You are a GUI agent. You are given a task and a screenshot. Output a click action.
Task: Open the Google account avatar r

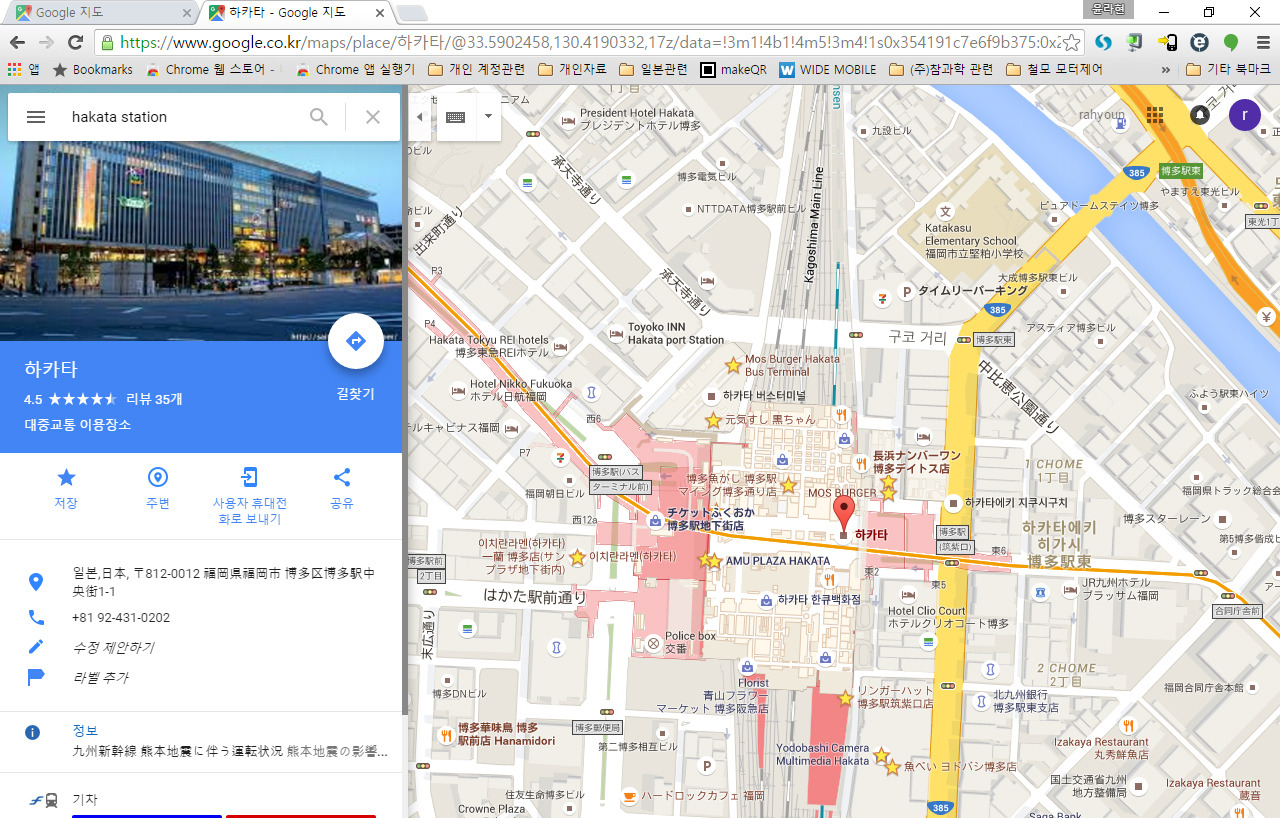point(1245,115)
